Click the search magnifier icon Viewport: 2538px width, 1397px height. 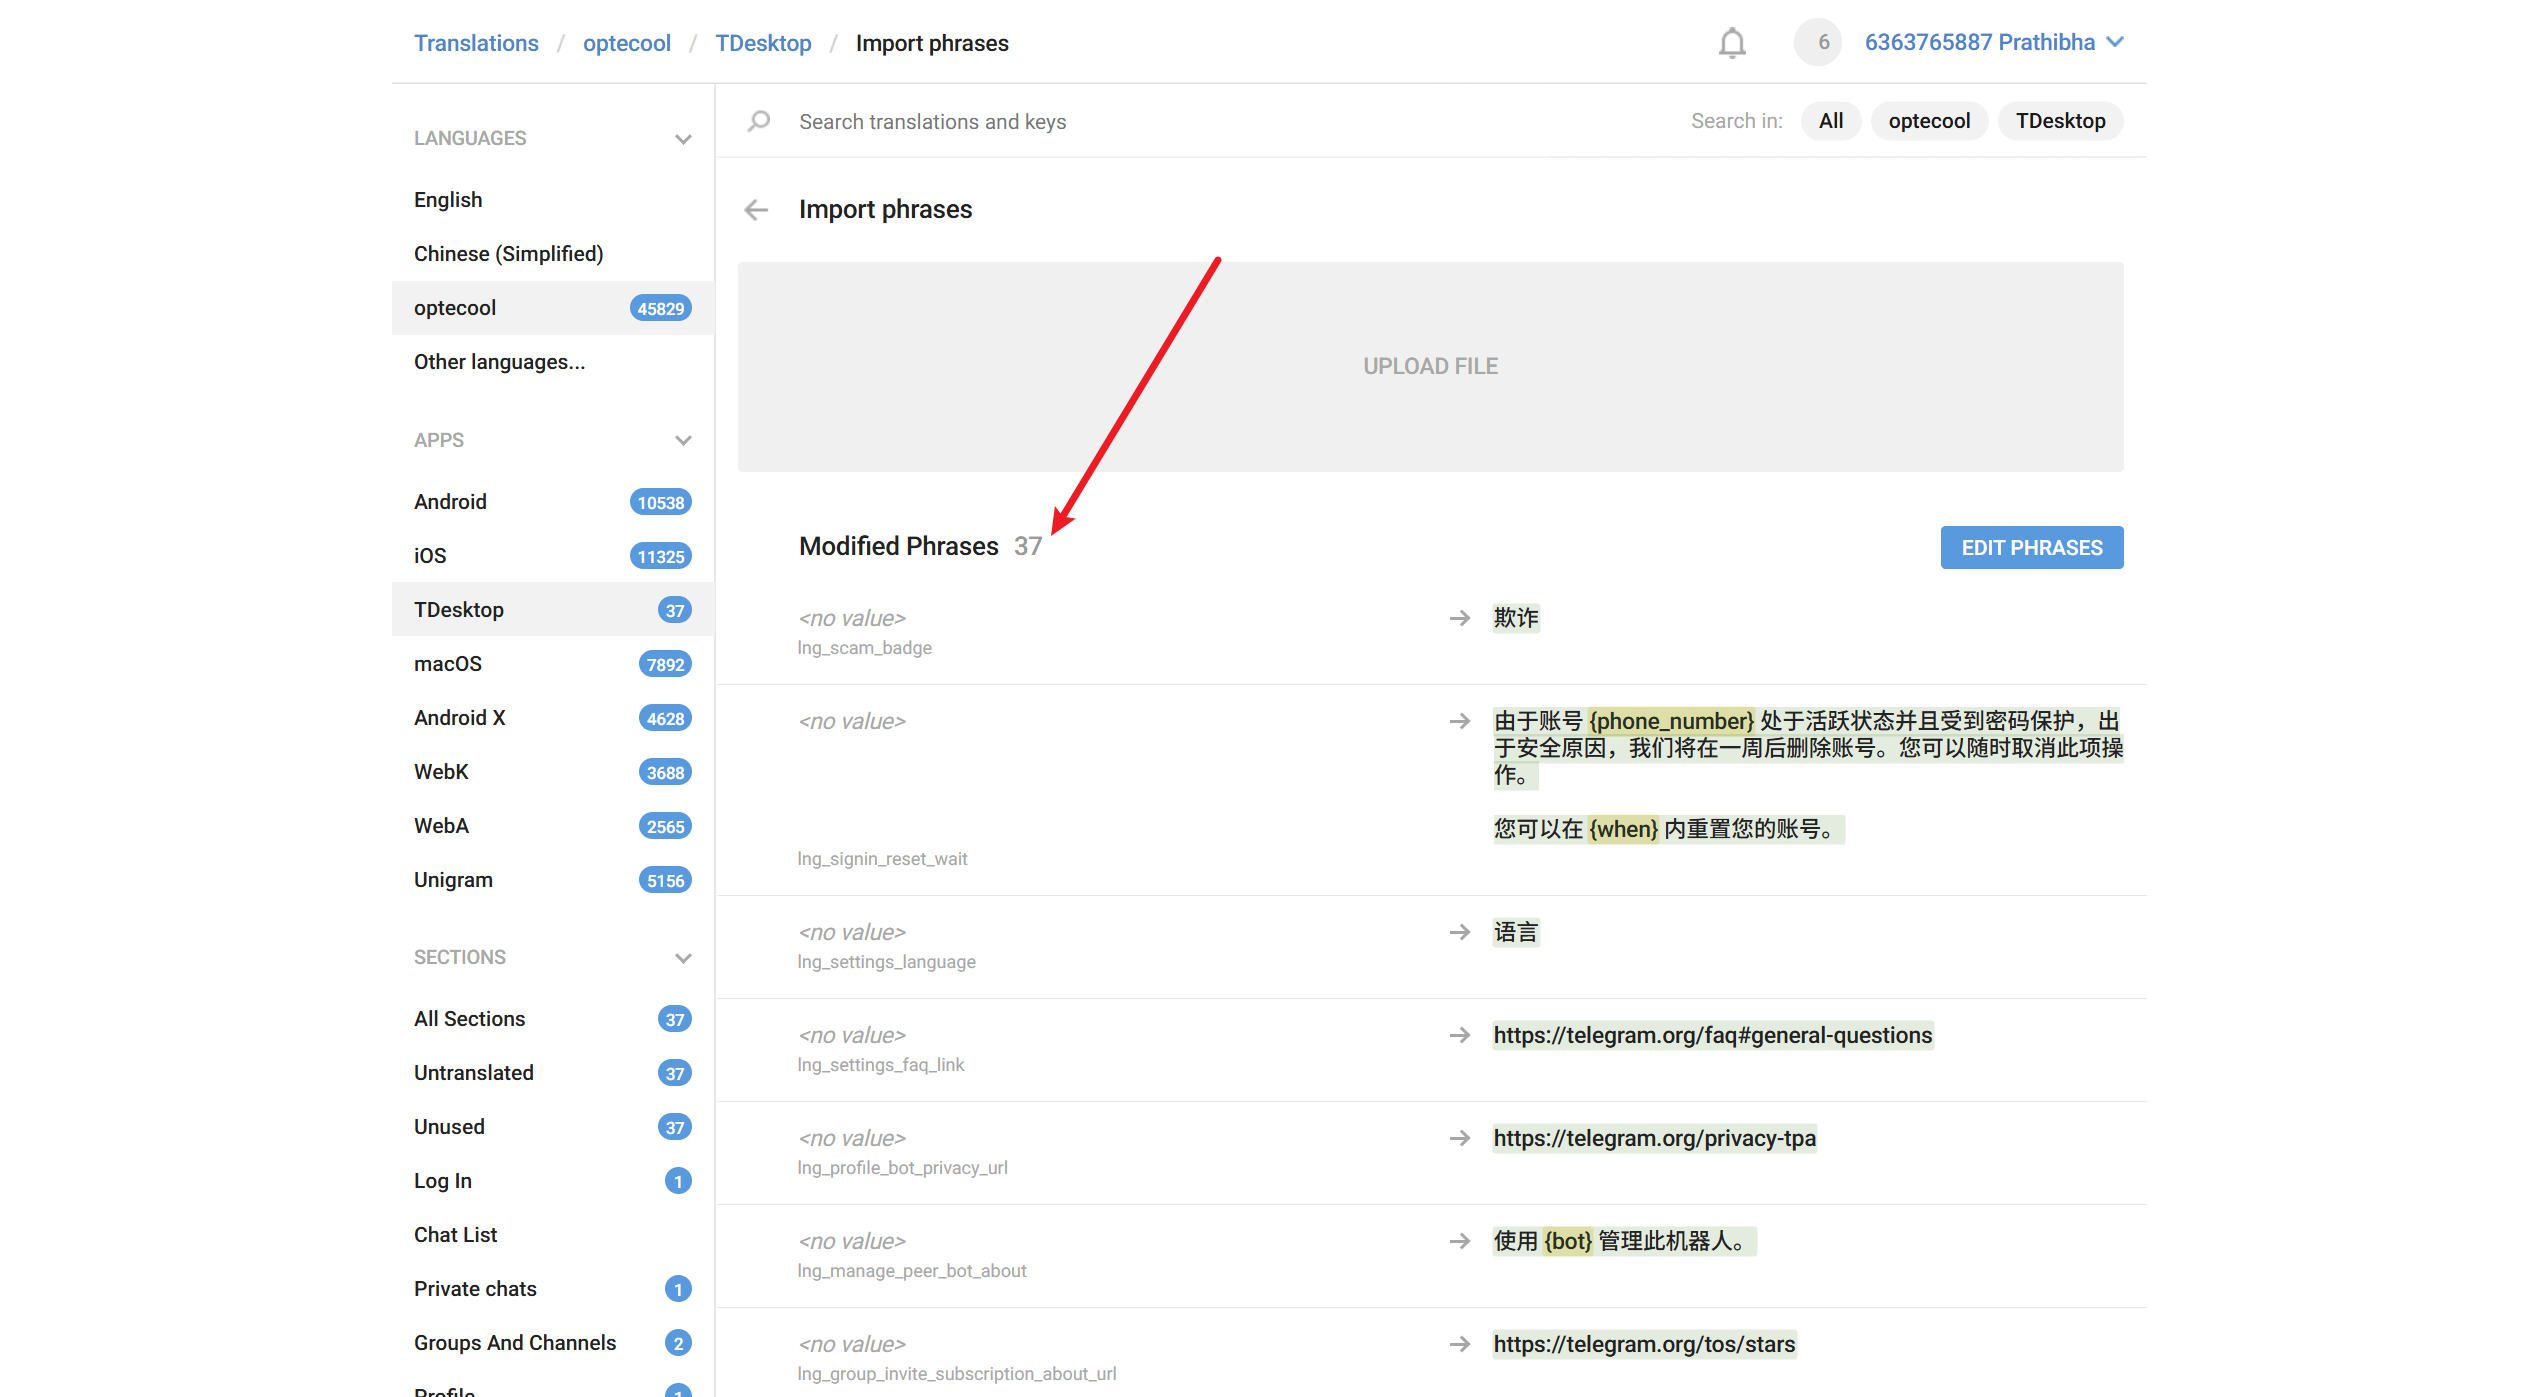click(x=759, y=121)
